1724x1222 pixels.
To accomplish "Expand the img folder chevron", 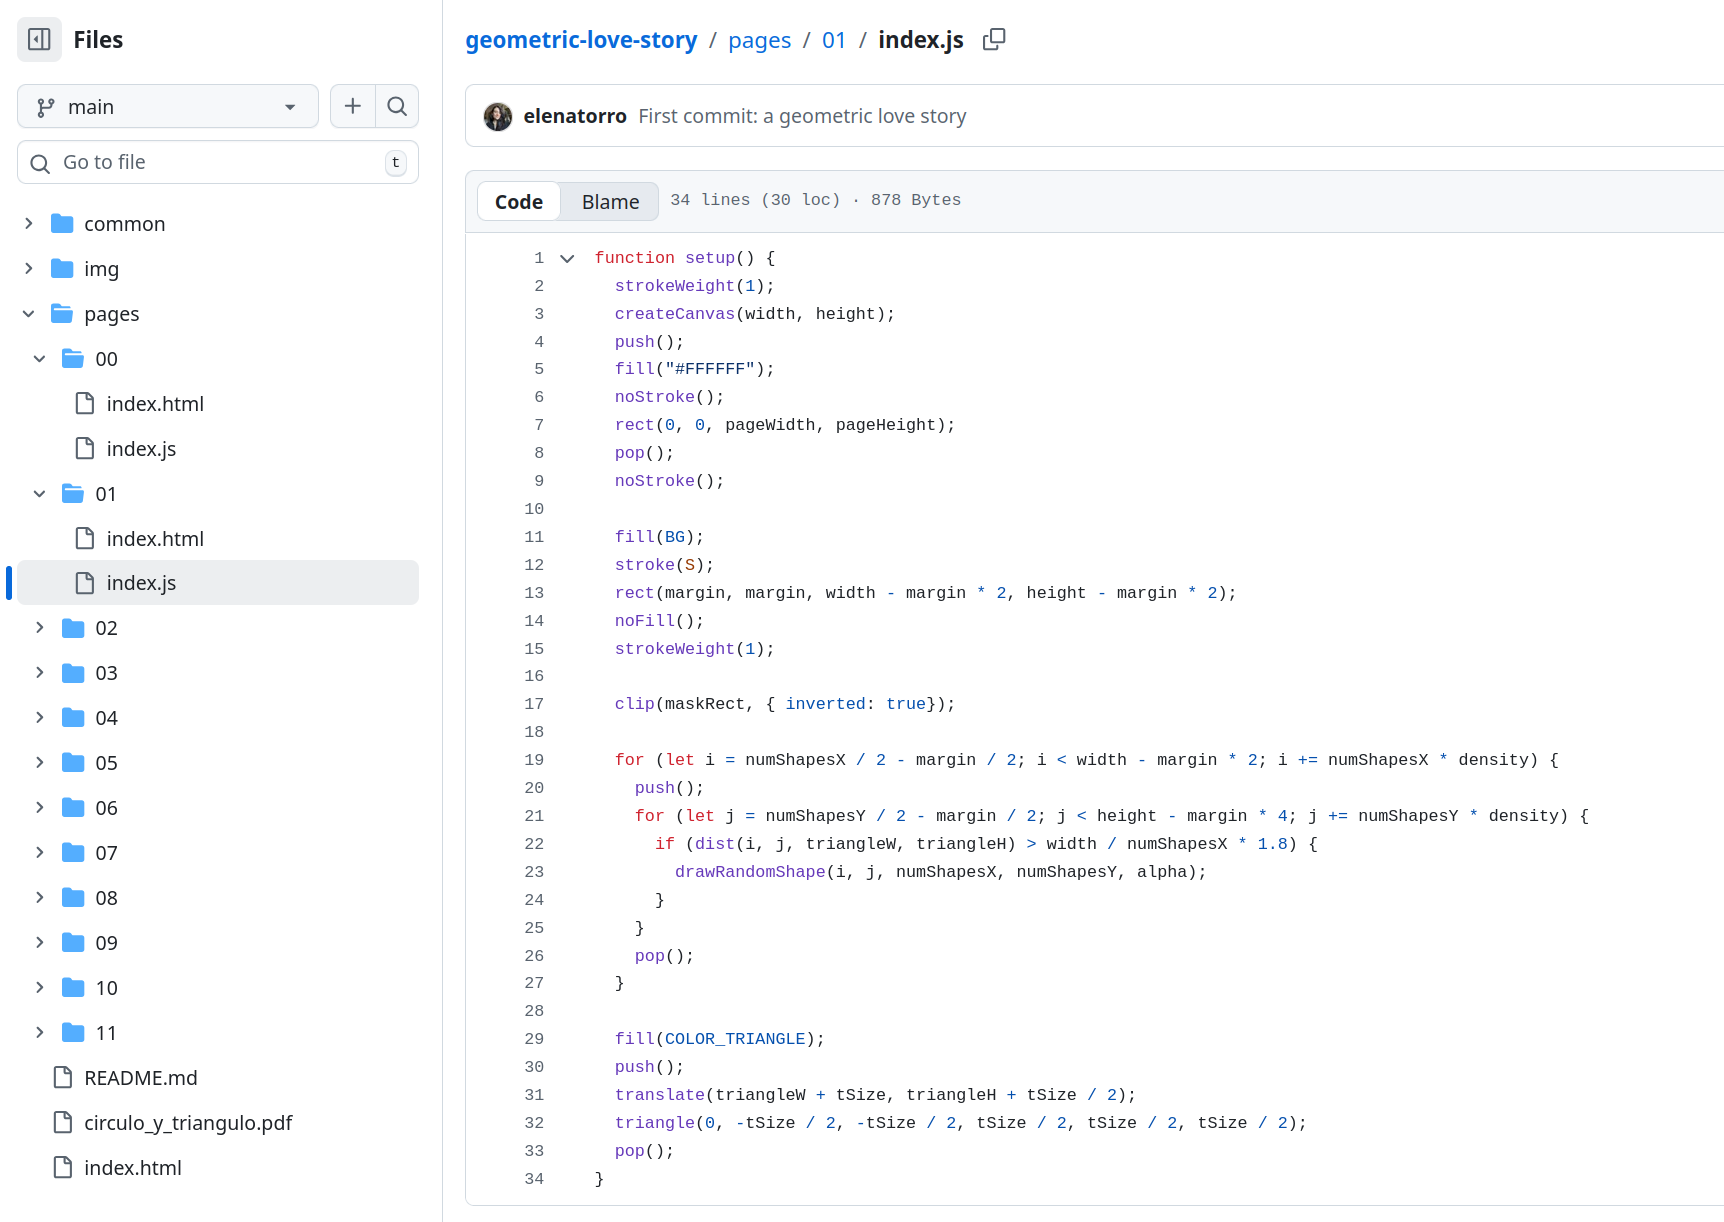I will [29, 269].
